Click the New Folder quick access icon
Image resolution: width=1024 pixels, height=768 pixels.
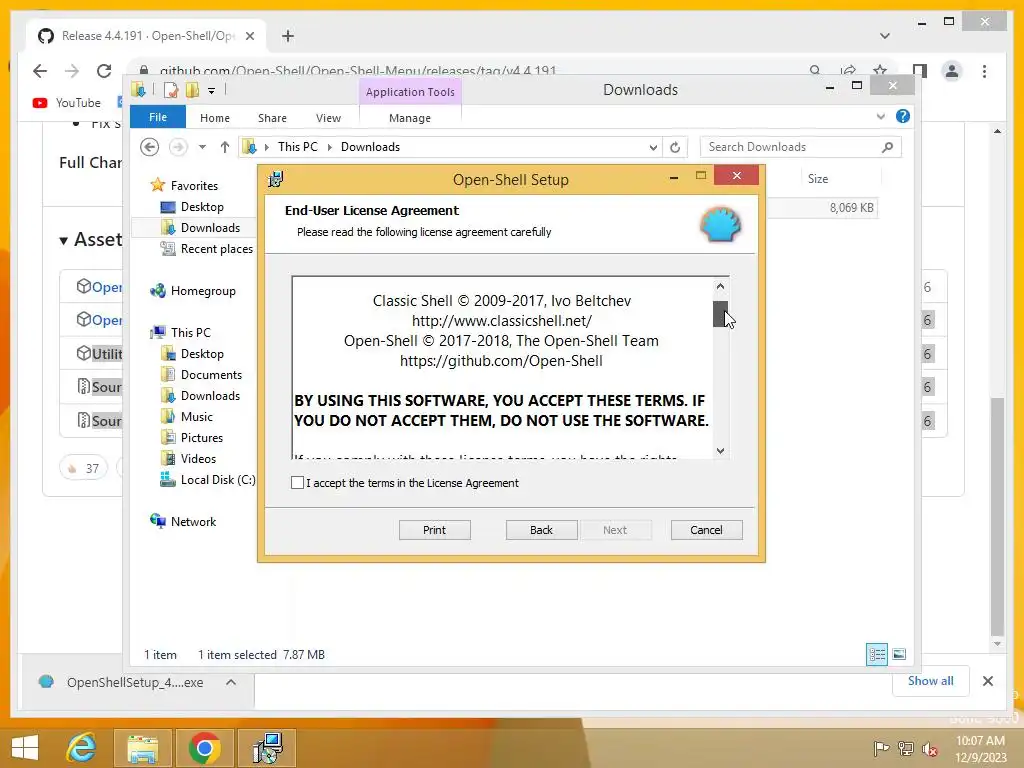[x=192, y=90]
